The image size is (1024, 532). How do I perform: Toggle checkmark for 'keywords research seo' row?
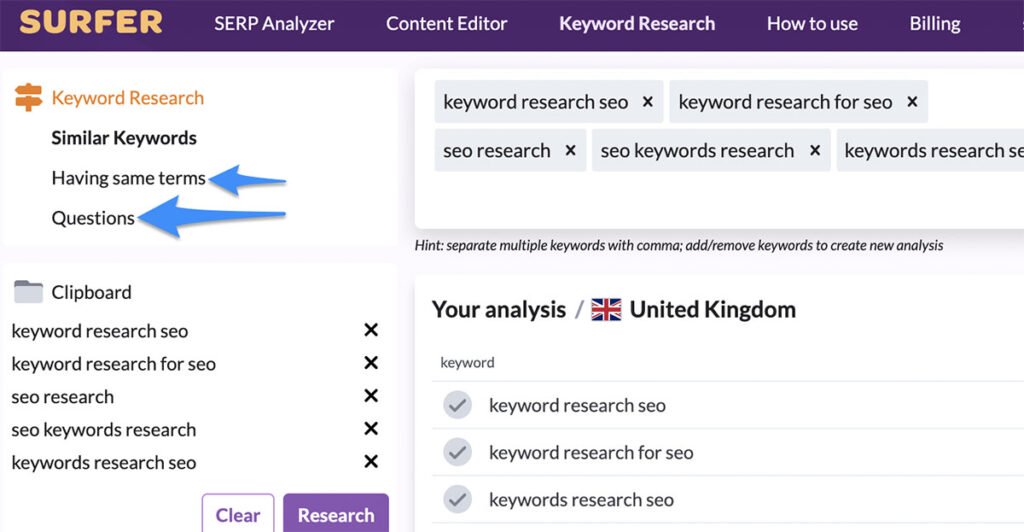[x=458, y=500]
